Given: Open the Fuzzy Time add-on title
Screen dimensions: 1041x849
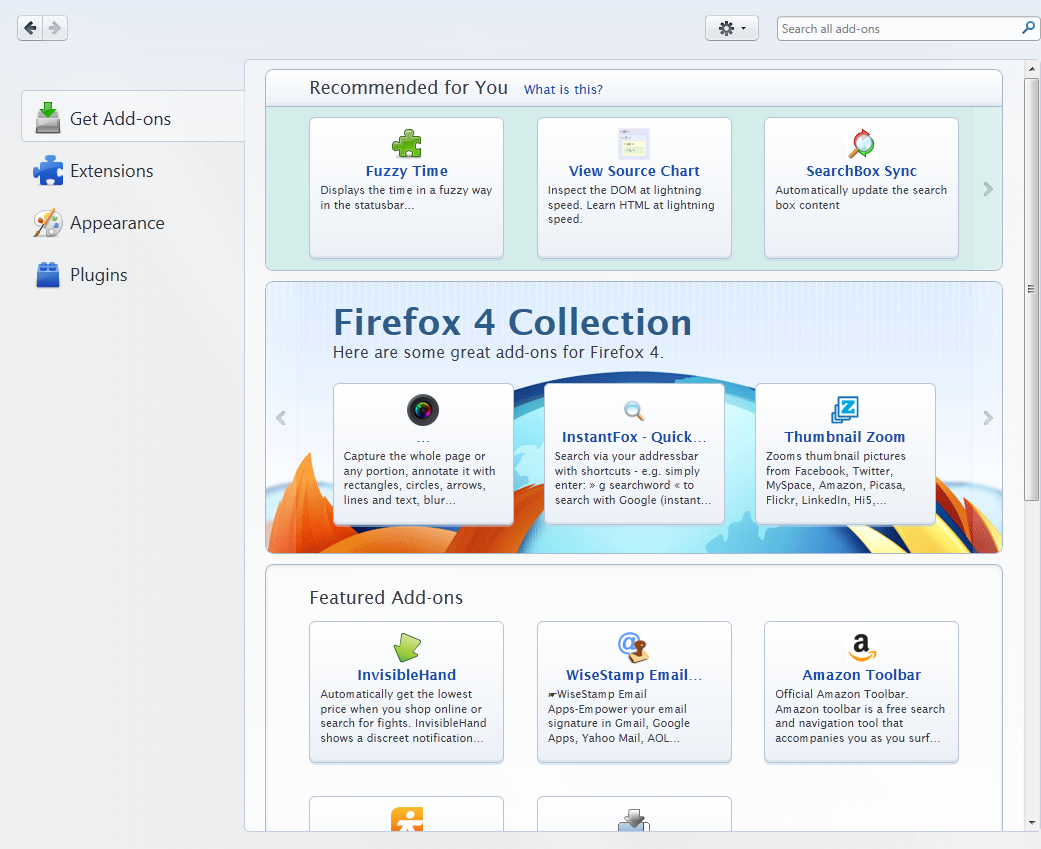Looking at the screenshot, I should (x=406, y=171).
